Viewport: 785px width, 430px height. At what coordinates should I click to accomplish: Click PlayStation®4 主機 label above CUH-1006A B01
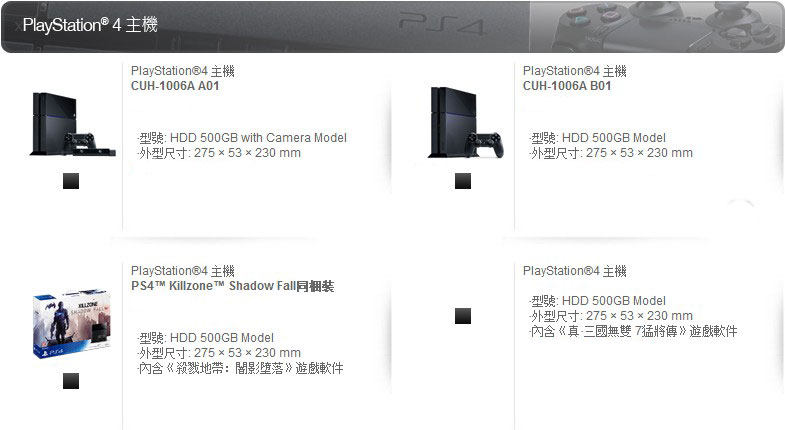click(x=575, y=71)
